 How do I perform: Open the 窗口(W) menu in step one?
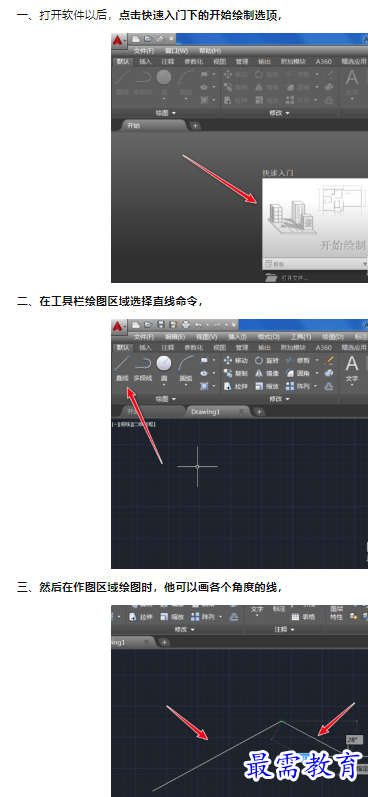click(x=176, y=51)
